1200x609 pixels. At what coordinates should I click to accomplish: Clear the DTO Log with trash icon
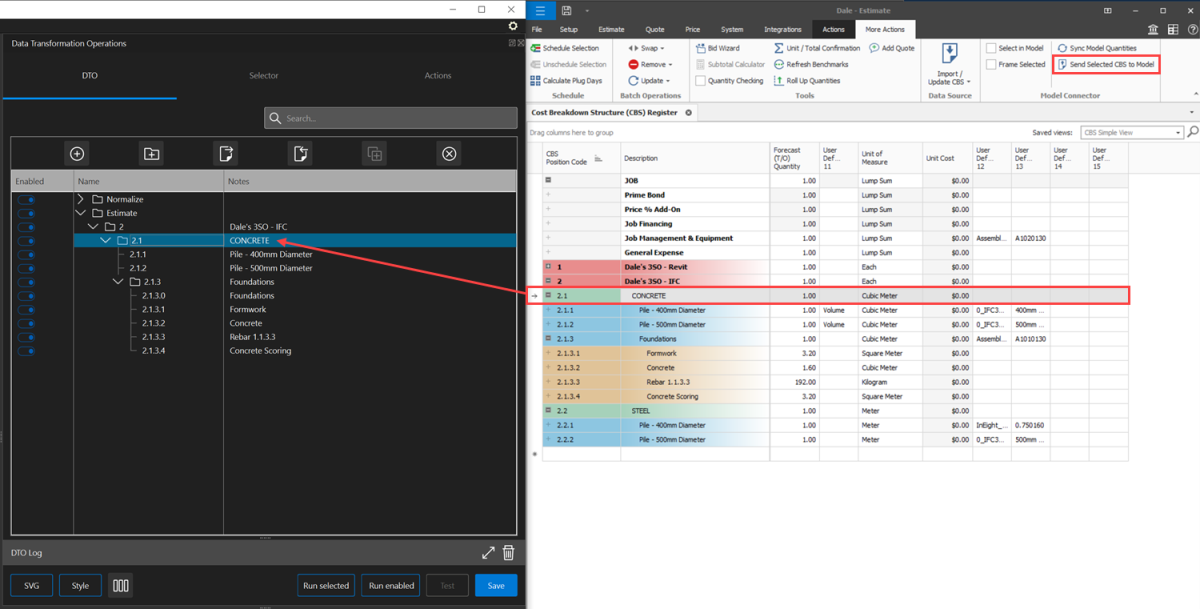(x=508, y=553)
